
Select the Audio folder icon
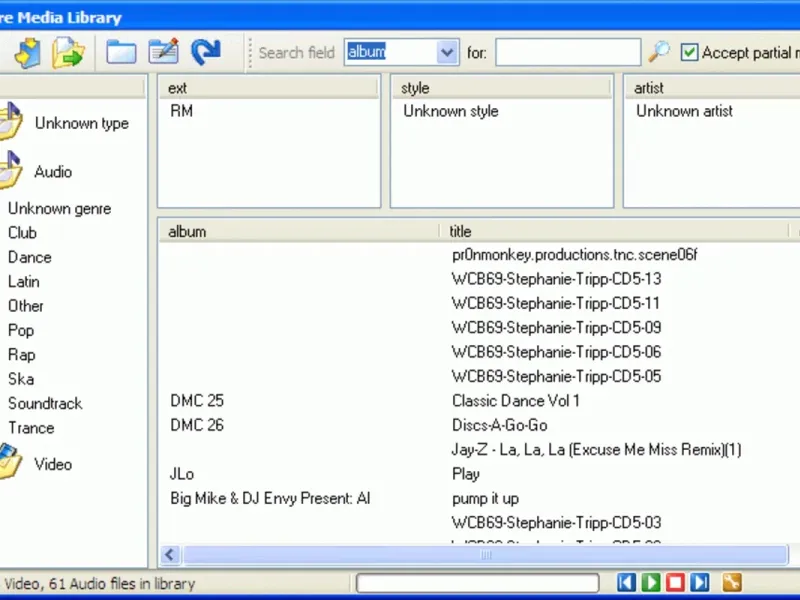(11, 170)
